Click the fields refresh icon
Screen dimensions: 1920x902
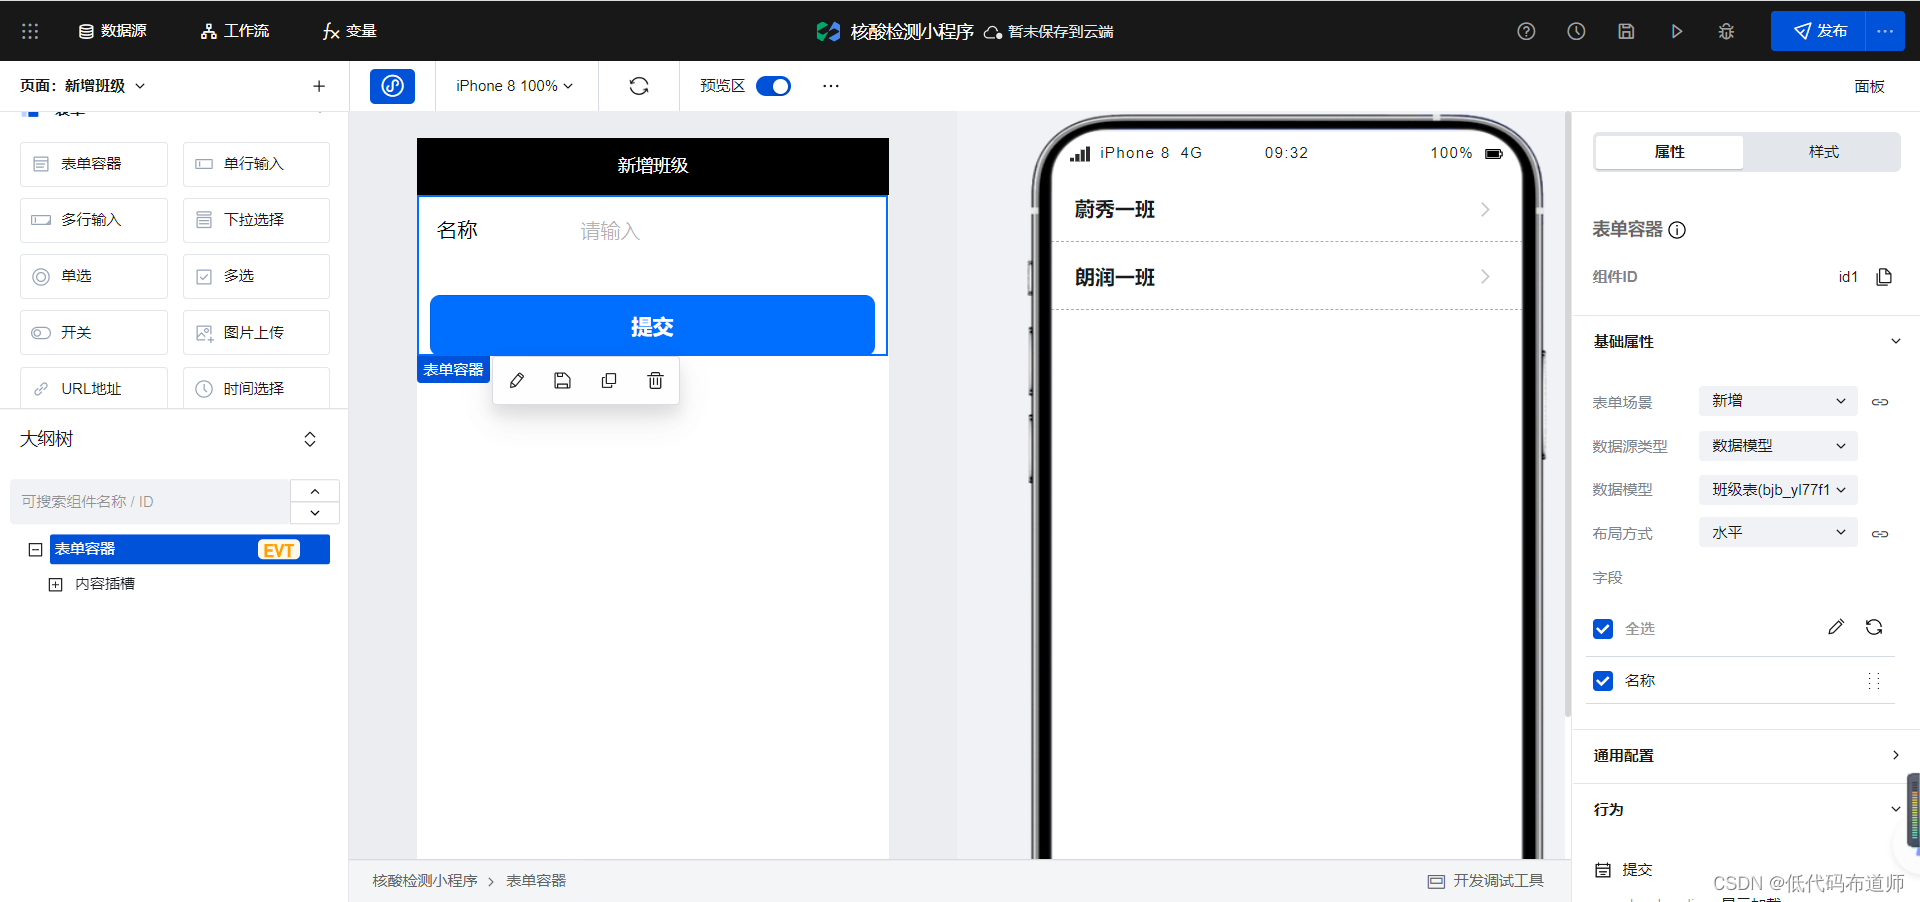click(1874, 627)
